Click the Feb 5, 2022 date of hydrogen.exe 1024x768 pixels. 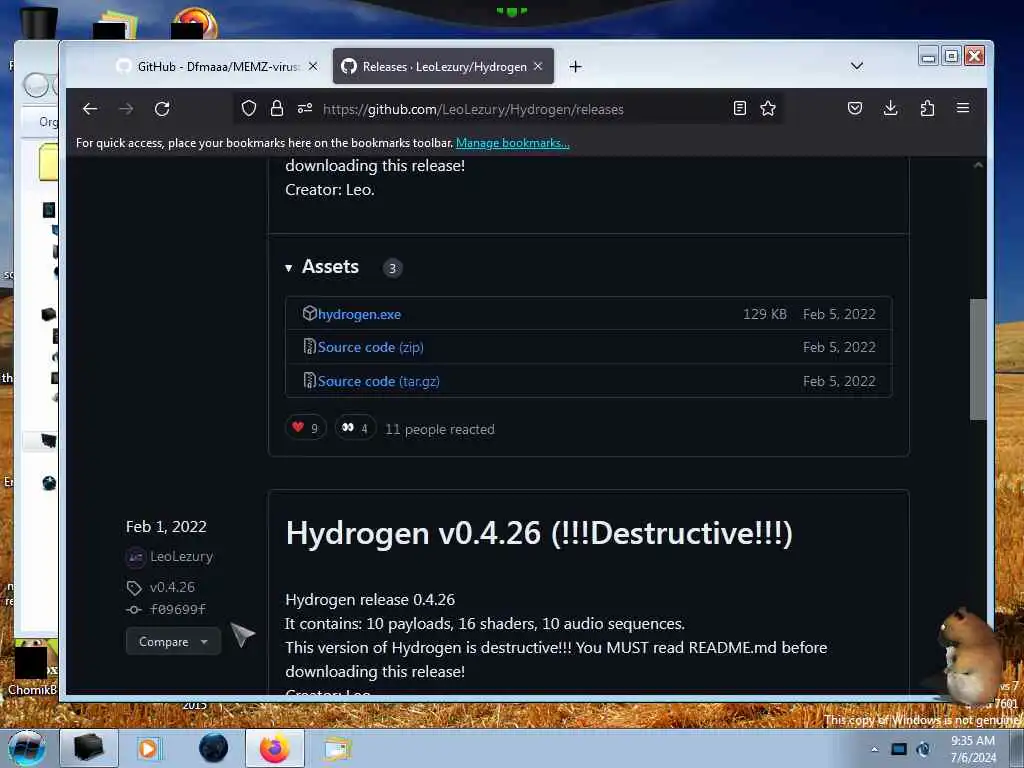click(x=839, y=314)
